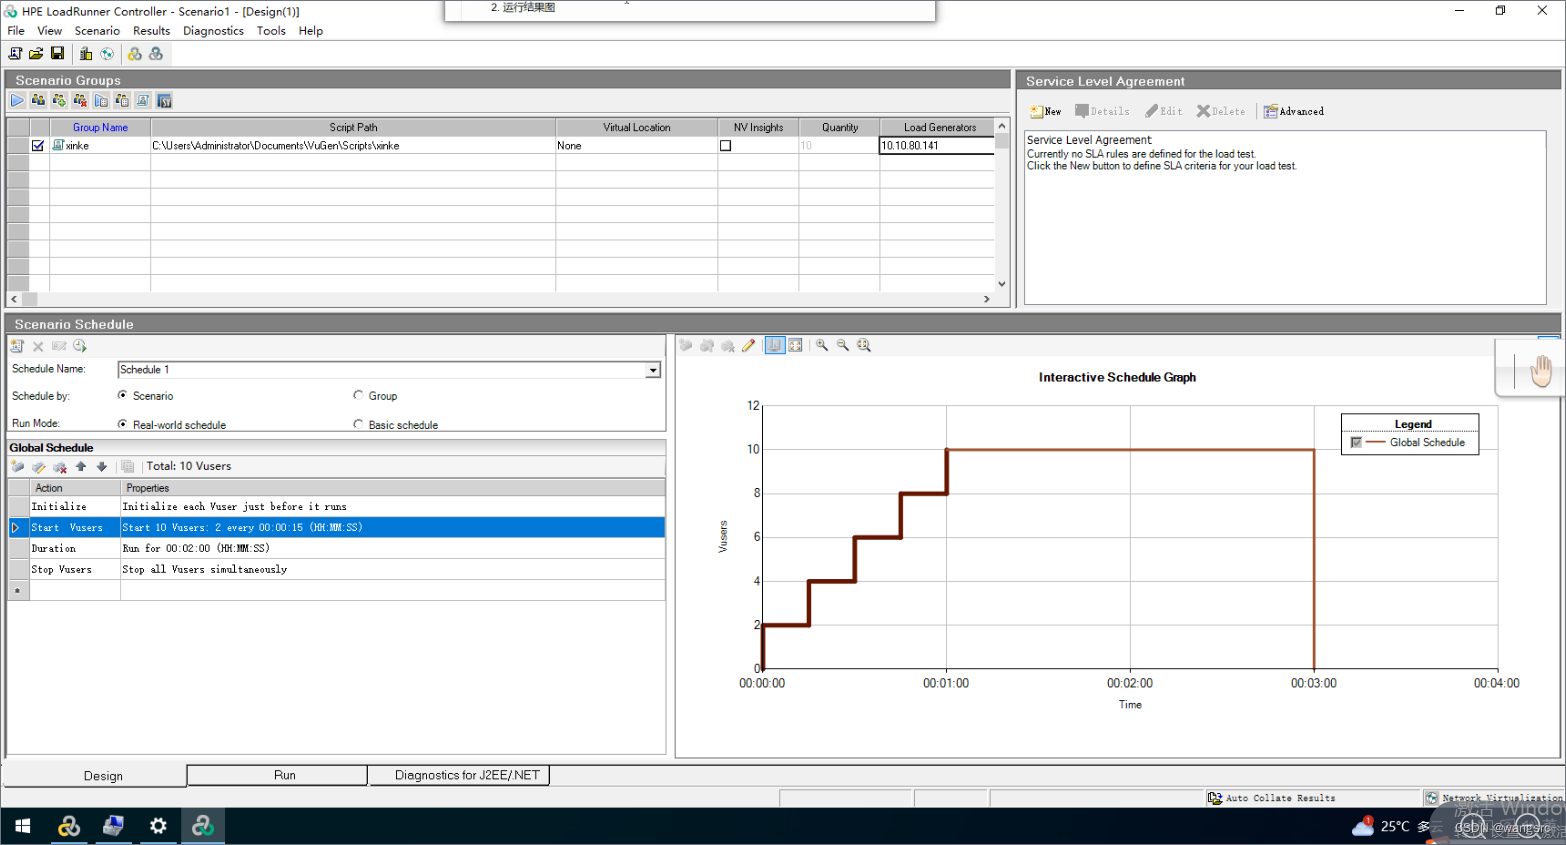Zoom in on the schedule graph
This screenshot has width=1566, height=845.
tap(822, 345)
